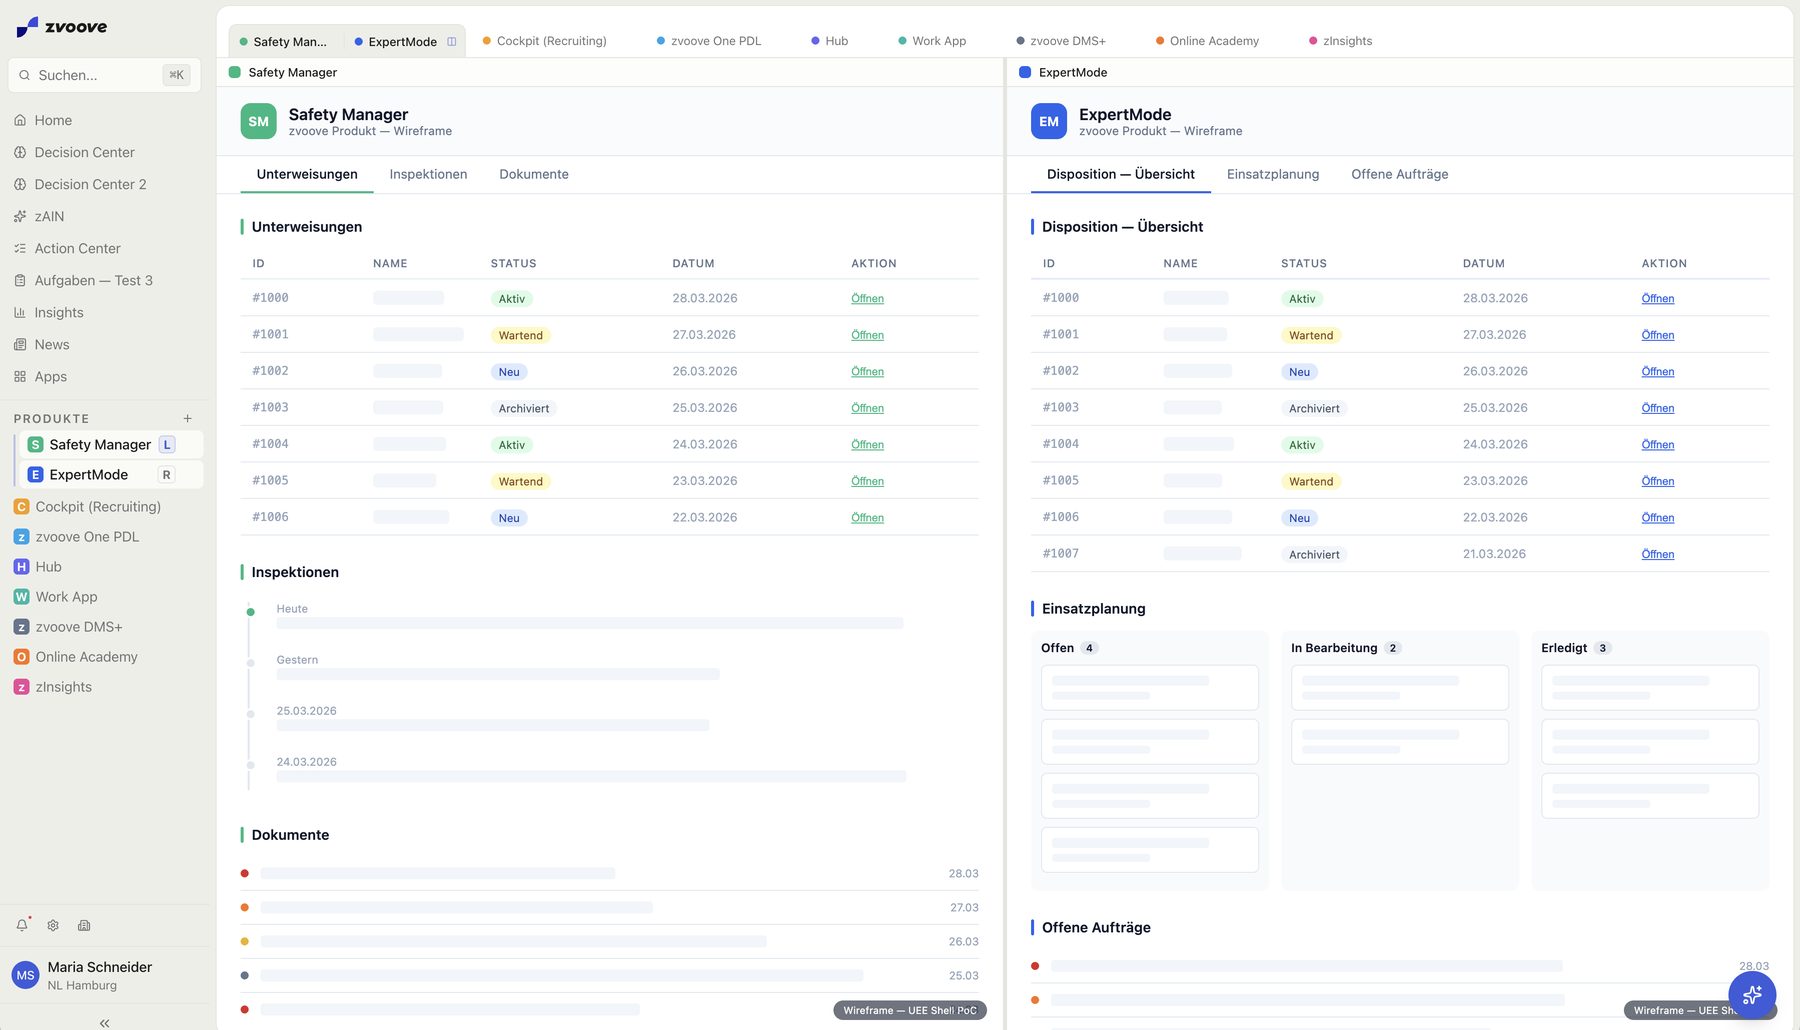Open row #1000 via Öffnen in Unterweisungen
The height and width of the screenshot is (1030, 1800).
(x=867, y=298)
